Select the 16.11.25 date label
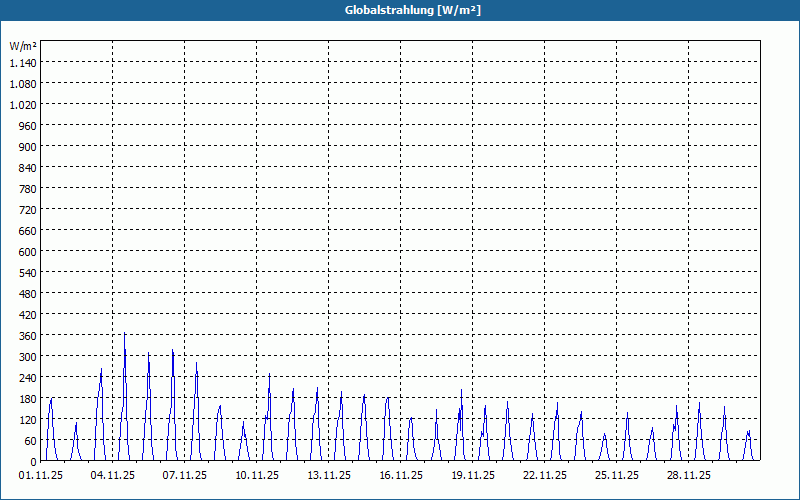The width and height of the screenshot is (800, 500). pyautogui.click(x=401, y=476)
